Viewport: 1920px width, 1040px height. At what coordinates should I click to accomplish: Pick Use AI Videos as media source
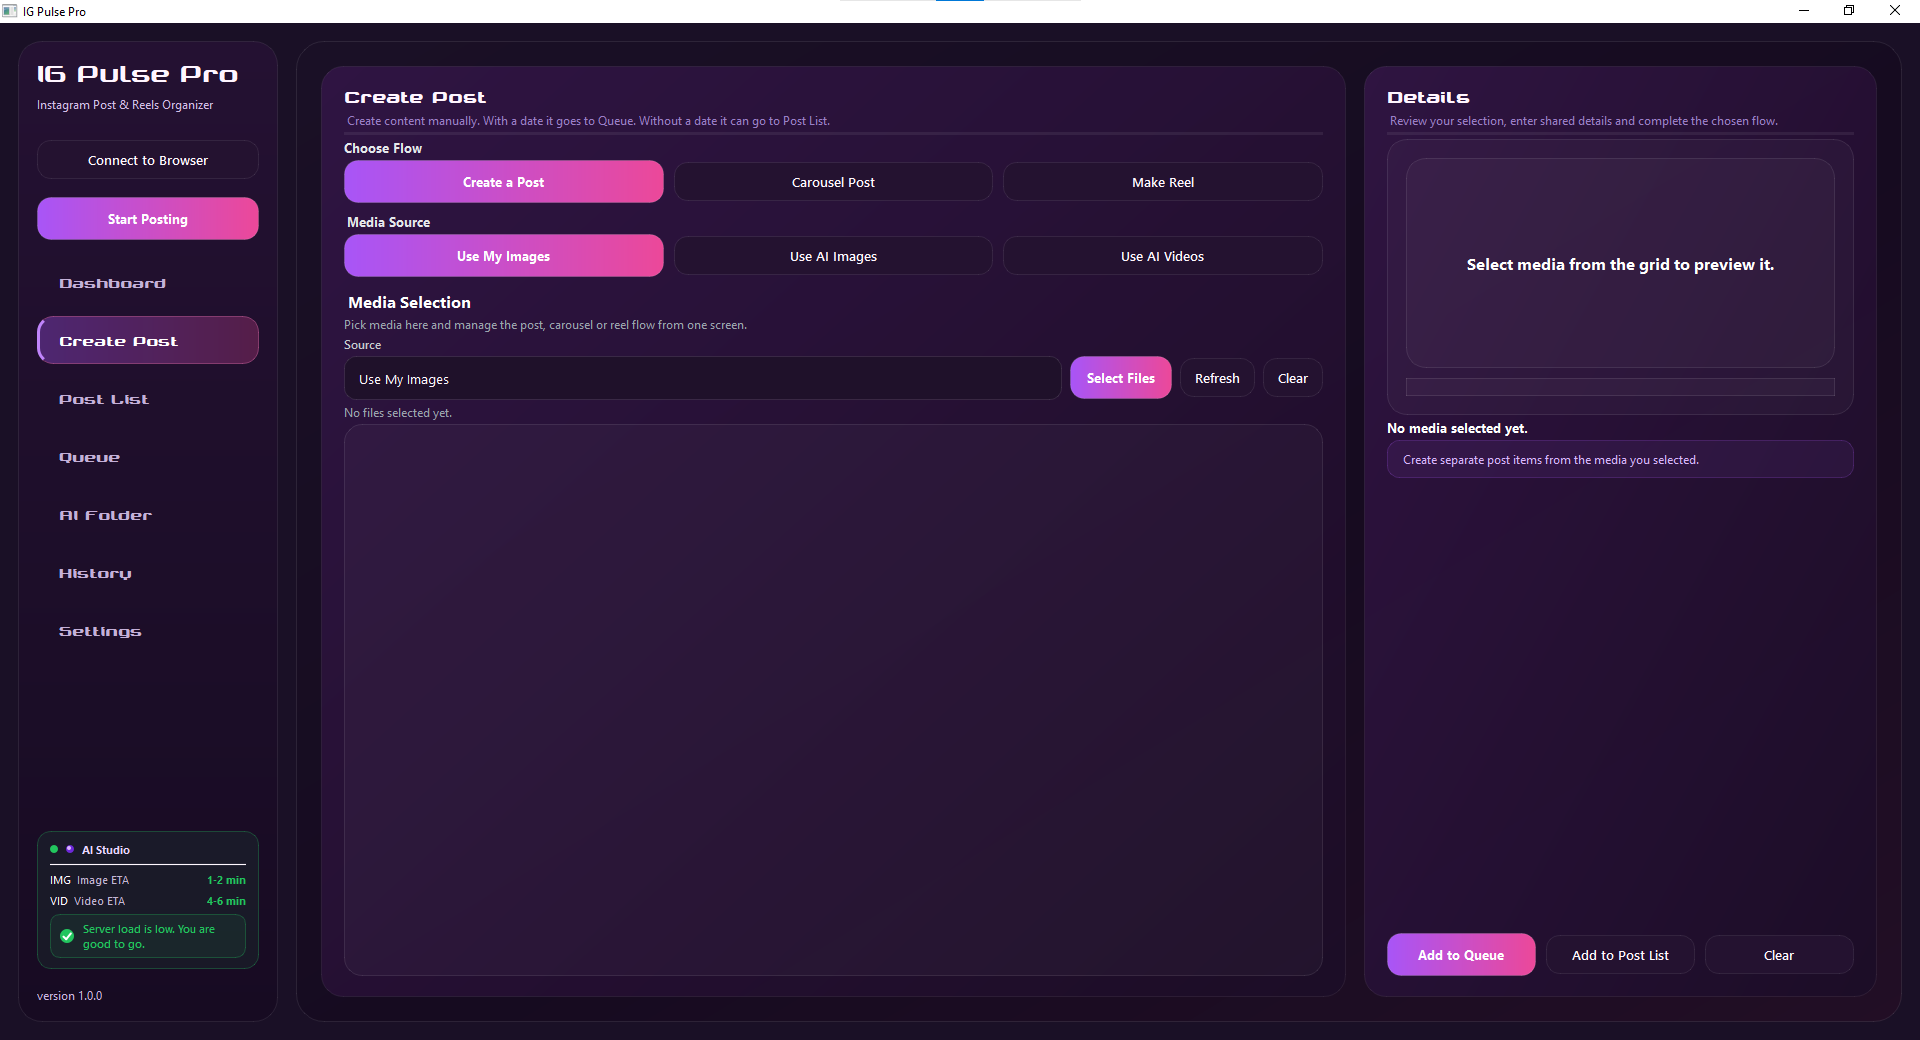1162,256
